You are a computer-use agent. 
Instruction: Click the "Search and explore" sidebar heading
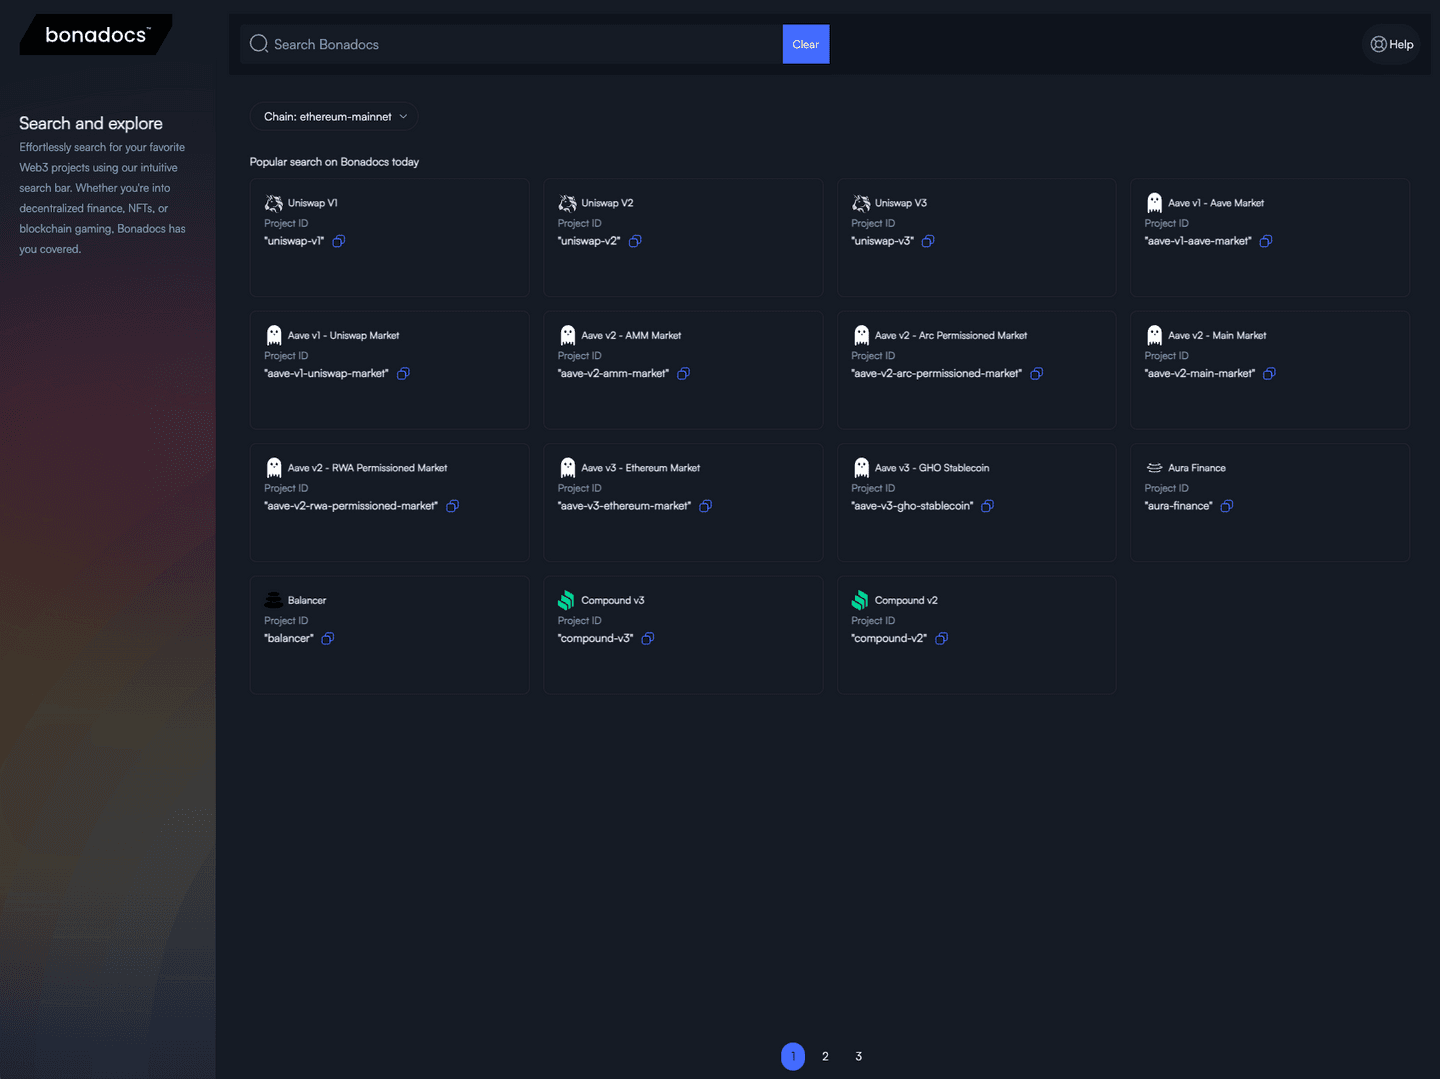[x=91, y=123]
